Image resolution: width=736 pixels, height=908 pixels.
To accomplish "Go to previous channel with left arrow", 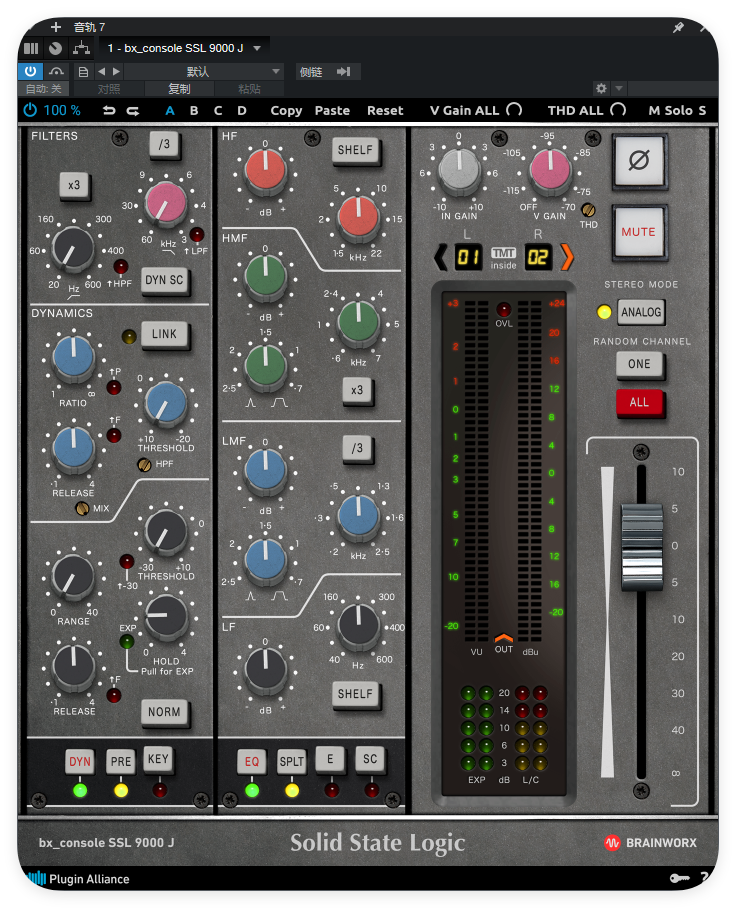I will point(441,257).
